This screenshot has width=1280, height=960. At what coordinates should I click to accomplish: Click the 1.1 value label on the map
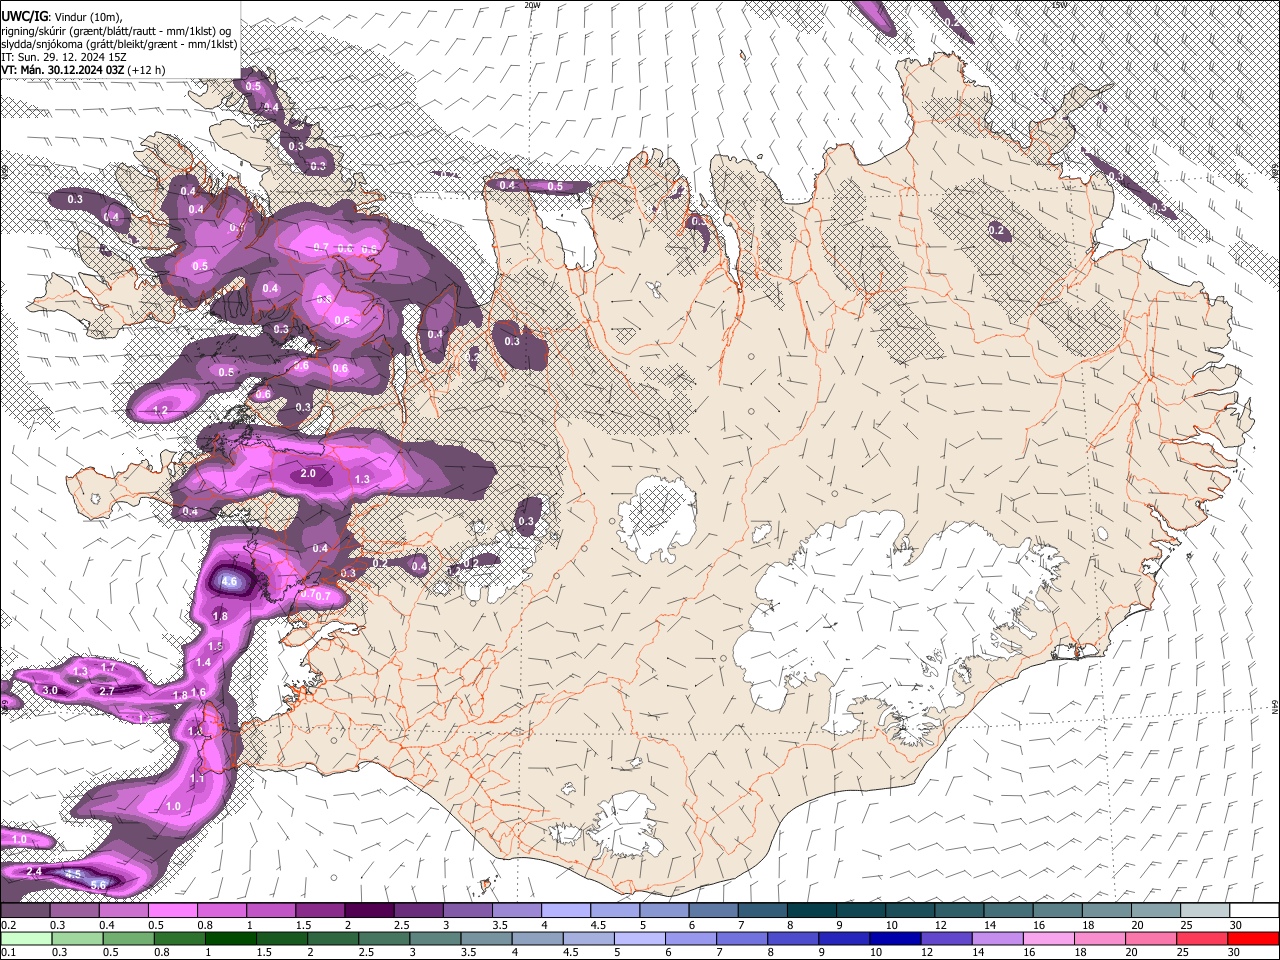(x=197, y=778)
